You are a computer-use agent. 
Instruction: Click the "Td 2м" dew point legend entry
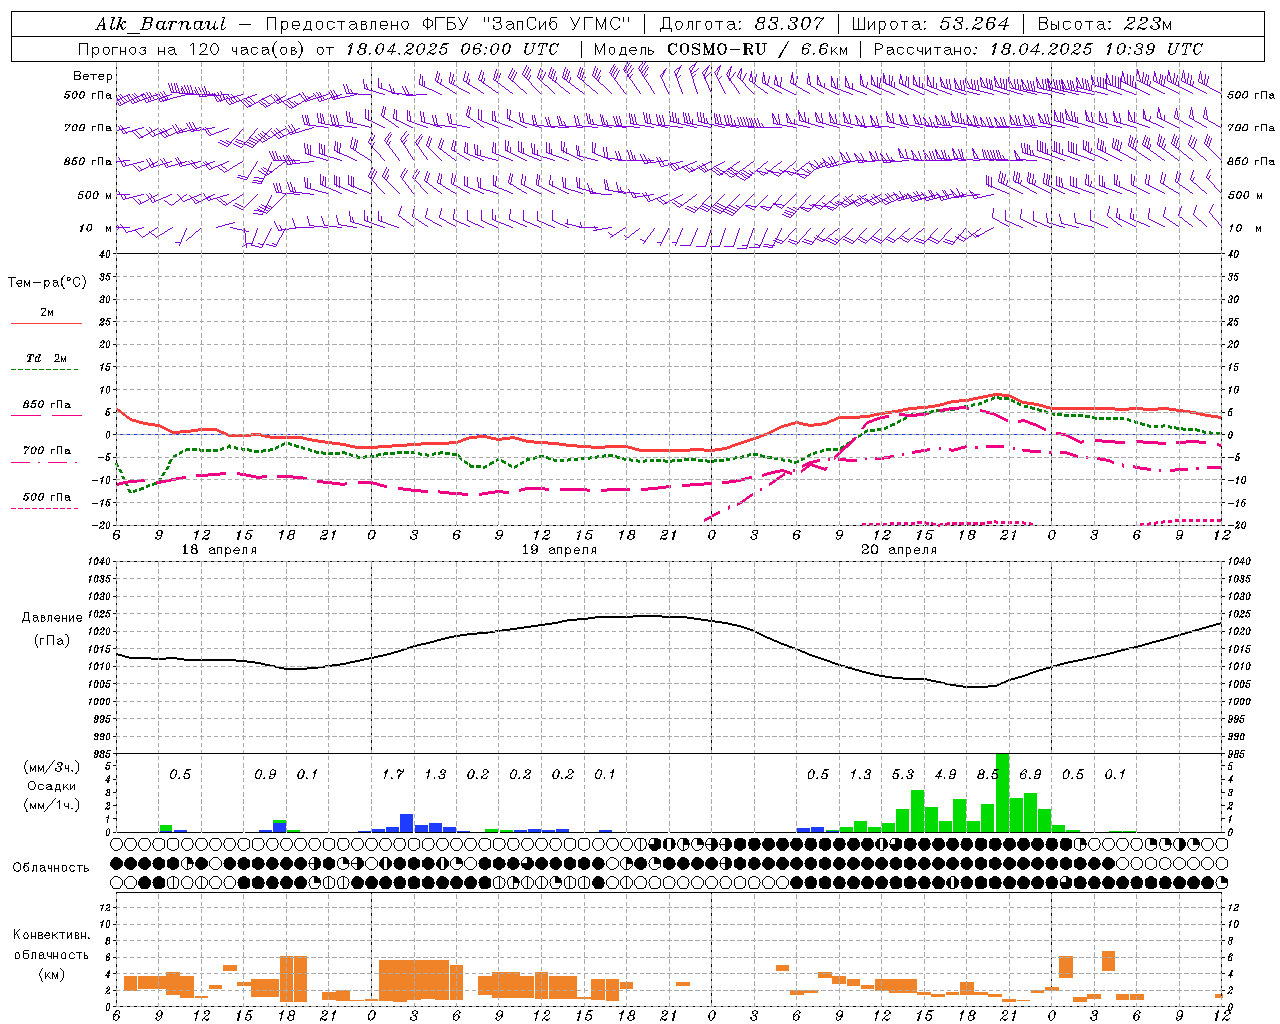47,358
